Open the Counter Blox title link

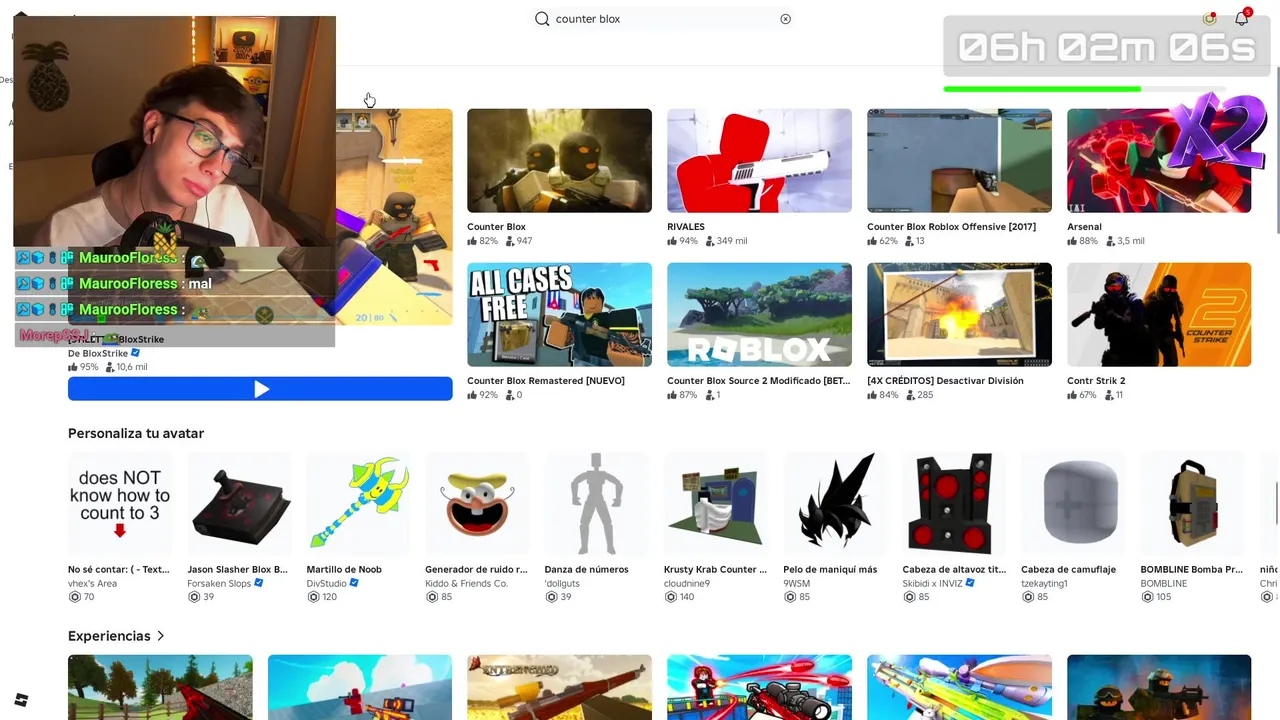496,227
